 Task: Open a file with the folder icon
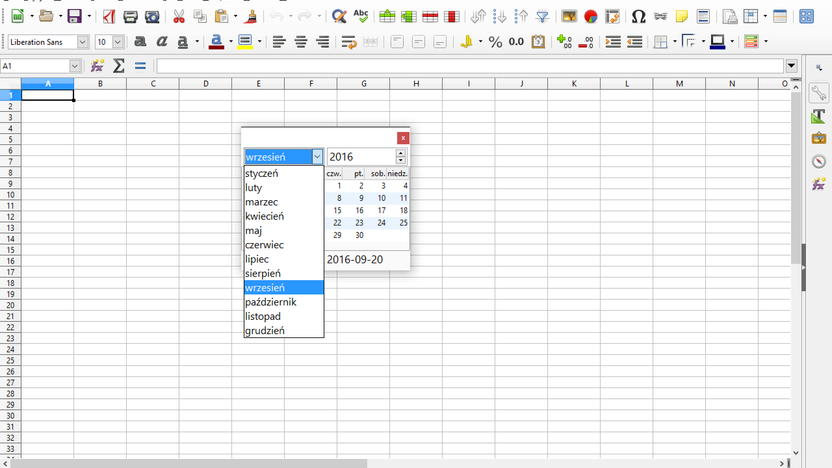46,16
